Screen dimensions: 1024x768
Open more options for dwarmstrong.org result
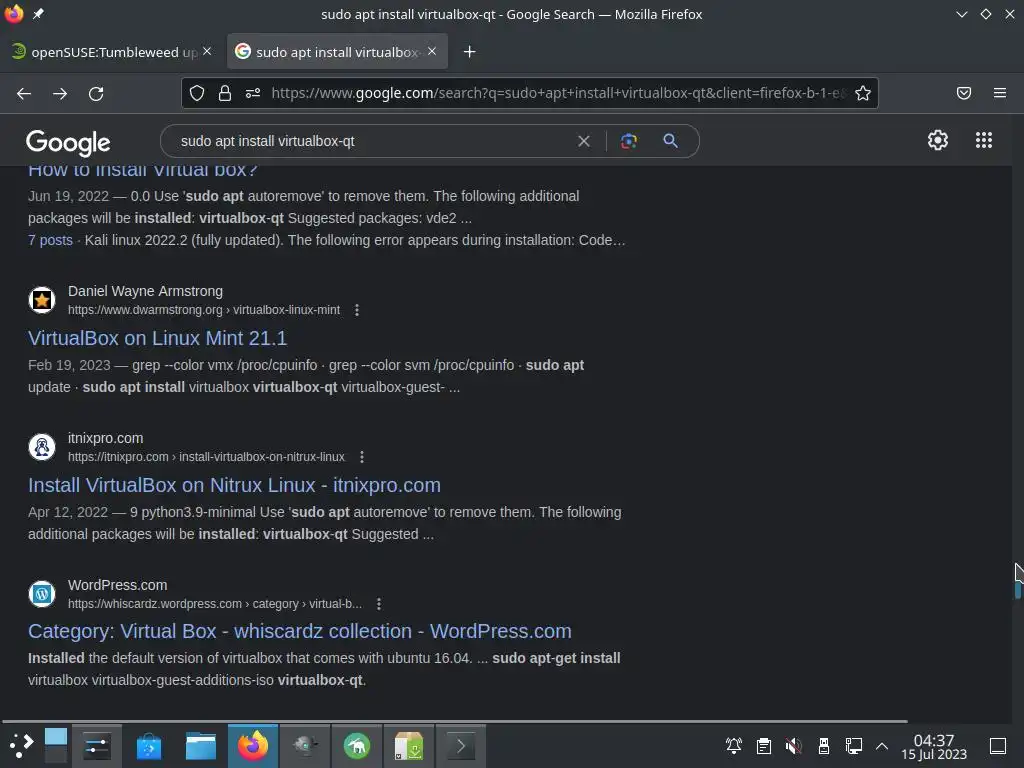(357, 310)
